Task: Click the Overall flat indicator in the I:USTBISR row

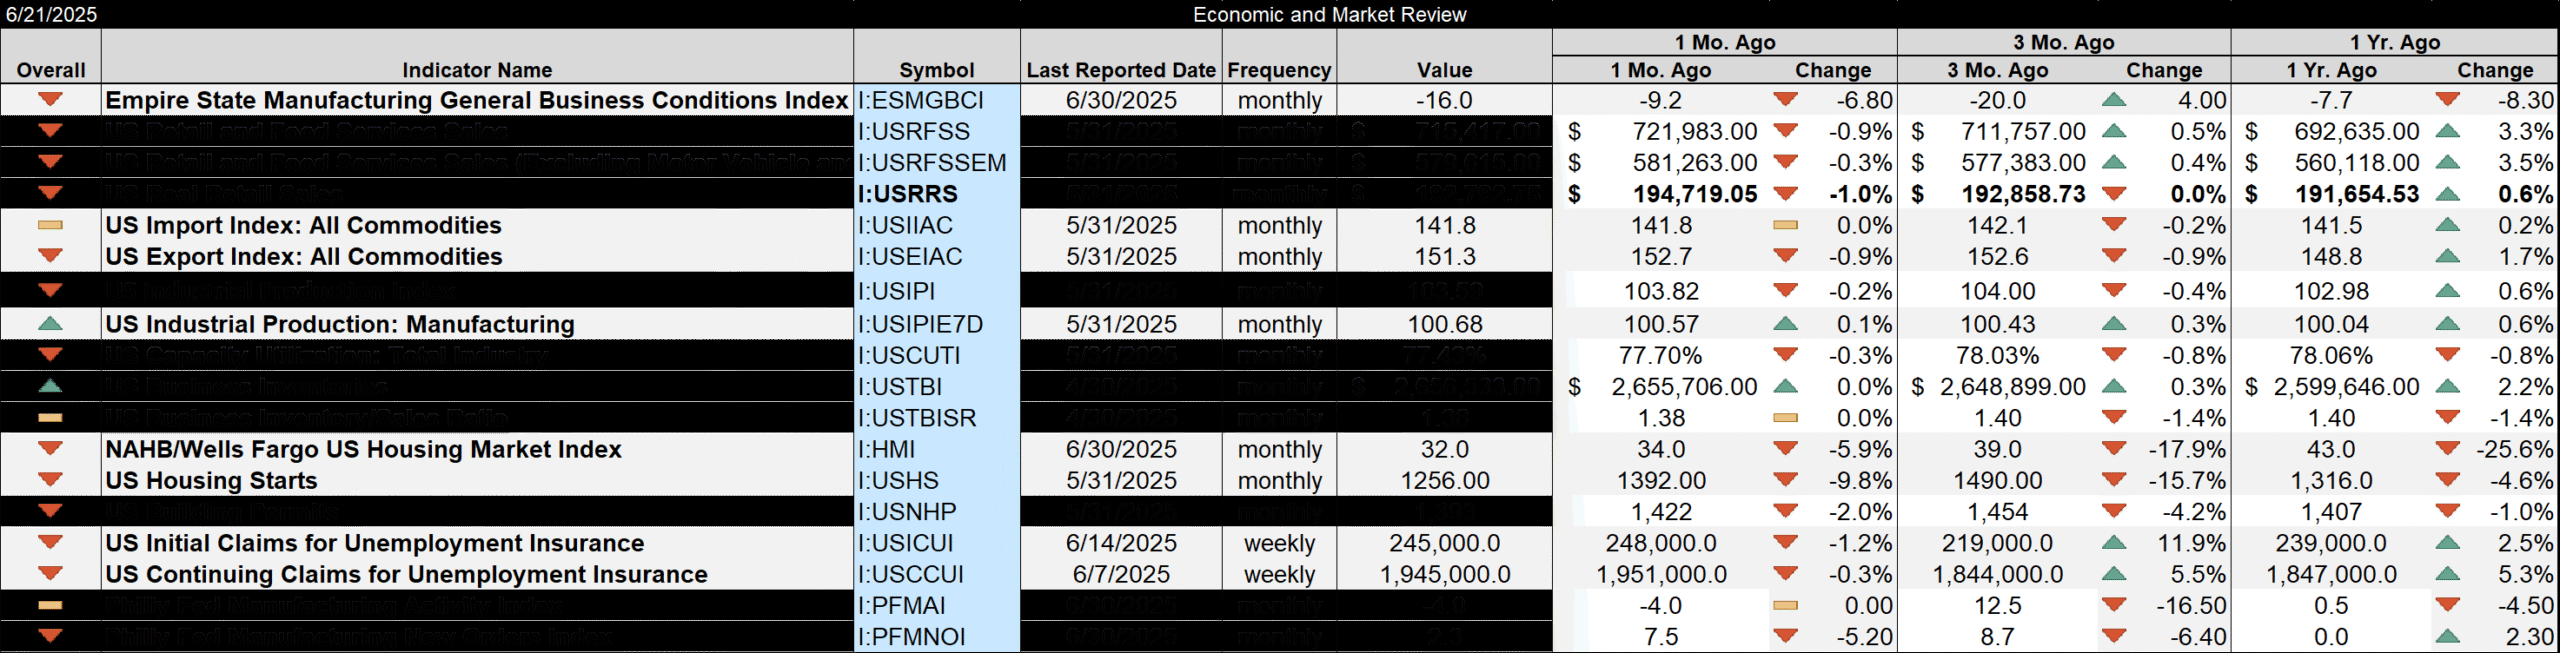Action: [x=50, y=418]
